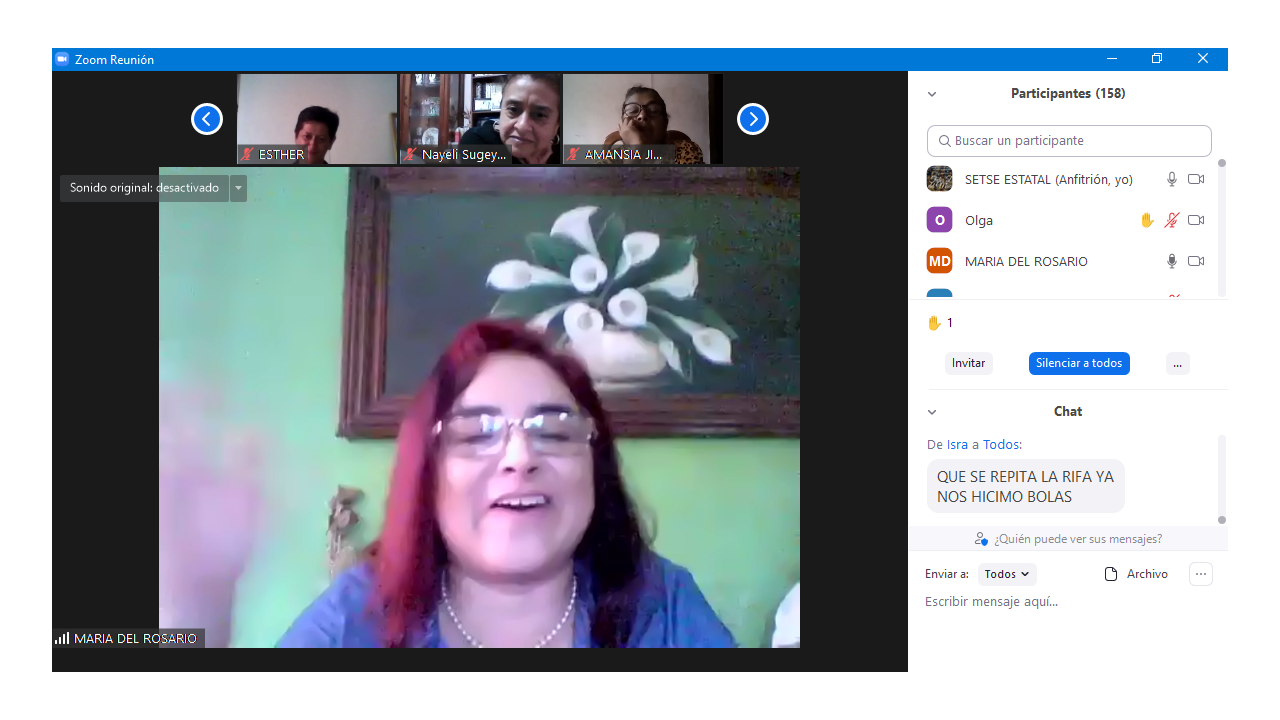This screenshot has height=720, width=1280.
Task: Open chat more options ellipsis
Action: point(1201,574)
